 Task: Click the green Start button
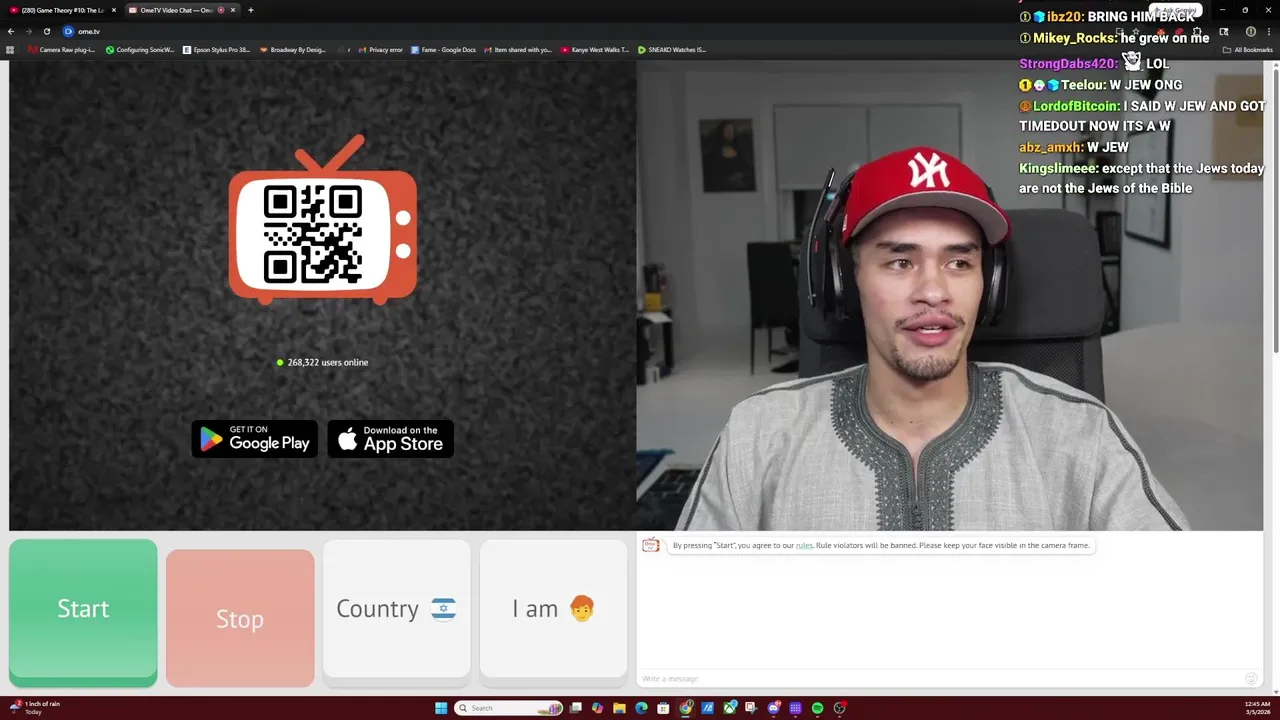[83, 612]
